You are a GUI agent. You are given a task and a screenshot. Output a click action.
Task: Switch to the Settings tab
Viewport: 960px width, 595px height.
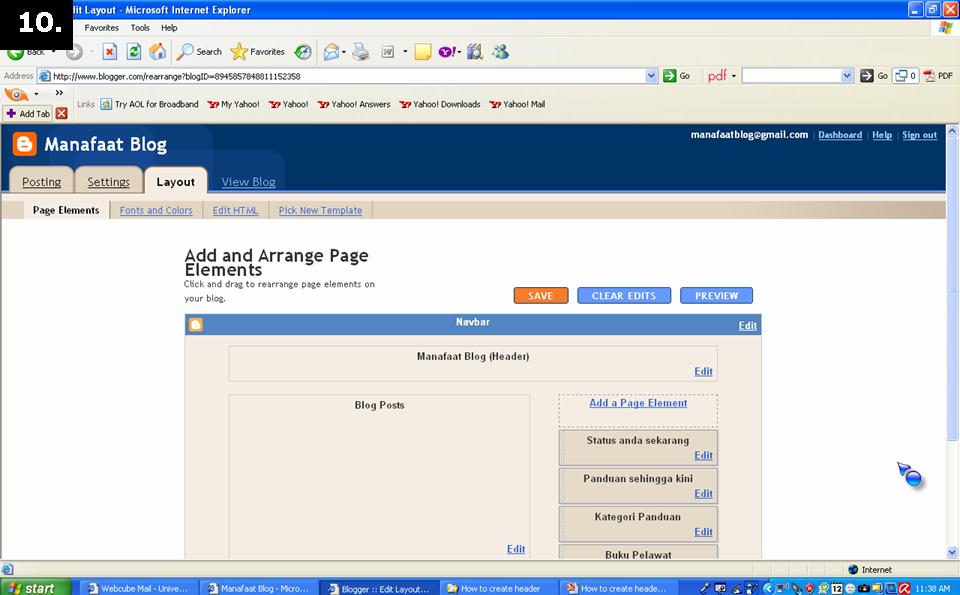tap(108, 182)
